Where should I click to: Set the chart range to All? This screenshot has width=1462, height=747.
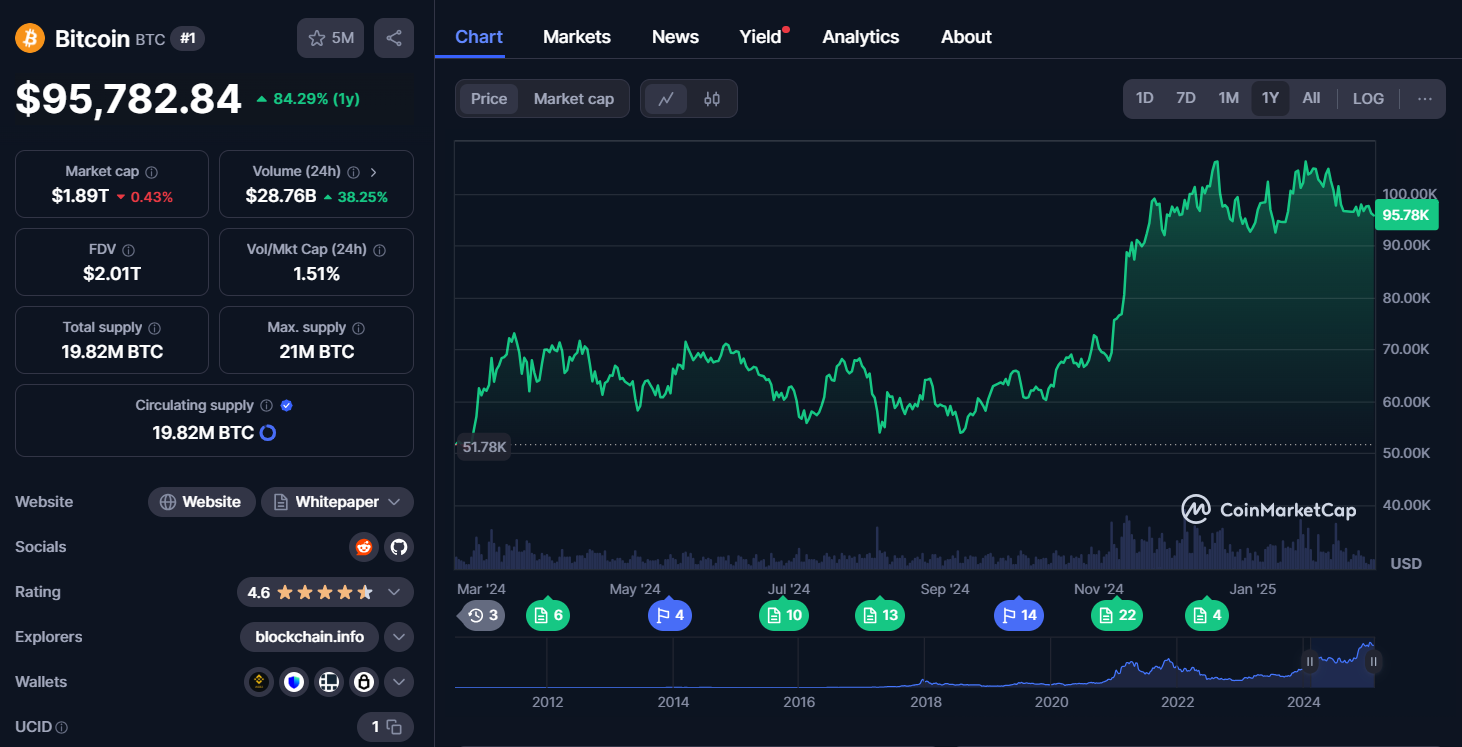[1311, 98]
